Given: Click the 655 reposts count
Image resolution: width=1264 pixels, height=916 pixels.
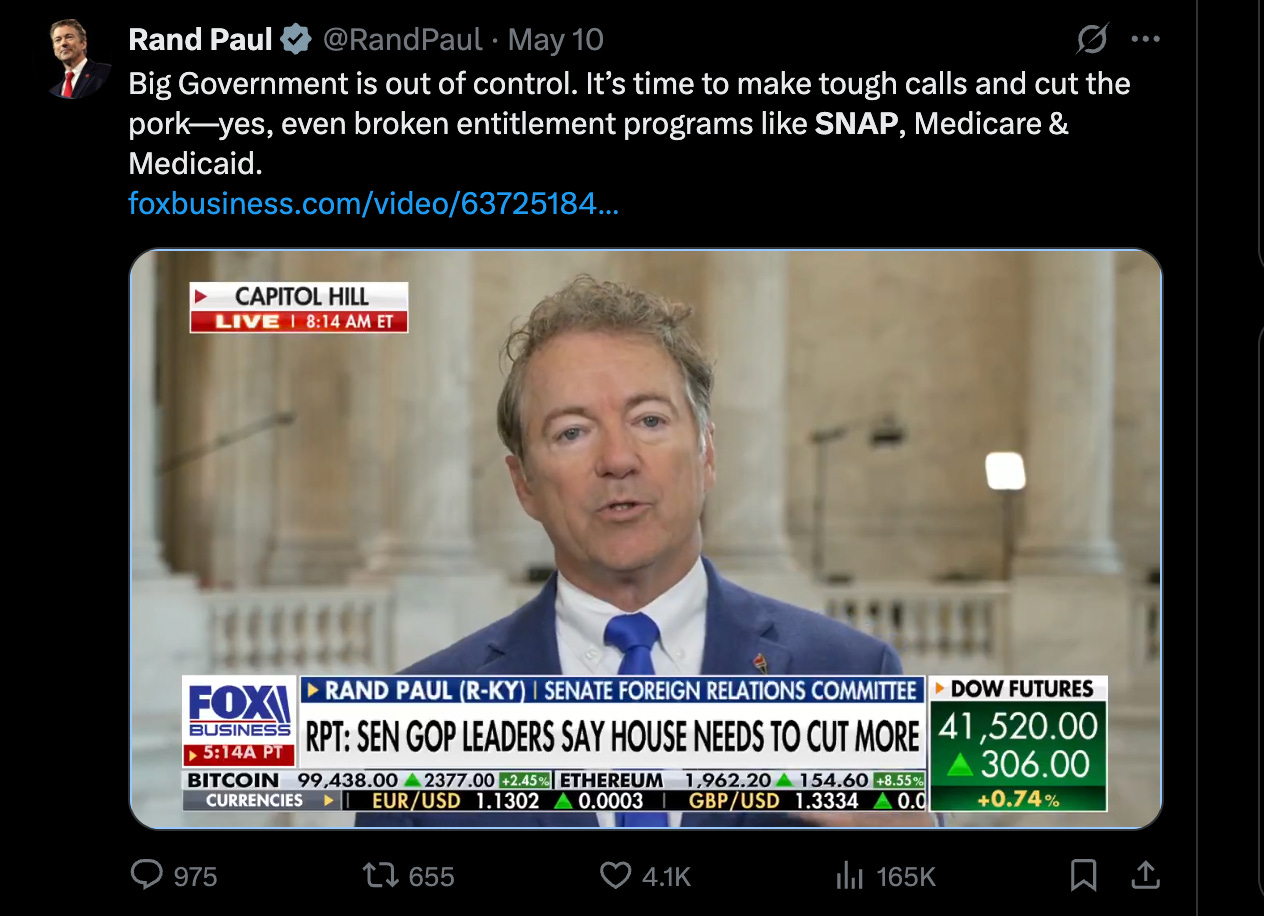Looking at the screenshot, I should (431, 877).
